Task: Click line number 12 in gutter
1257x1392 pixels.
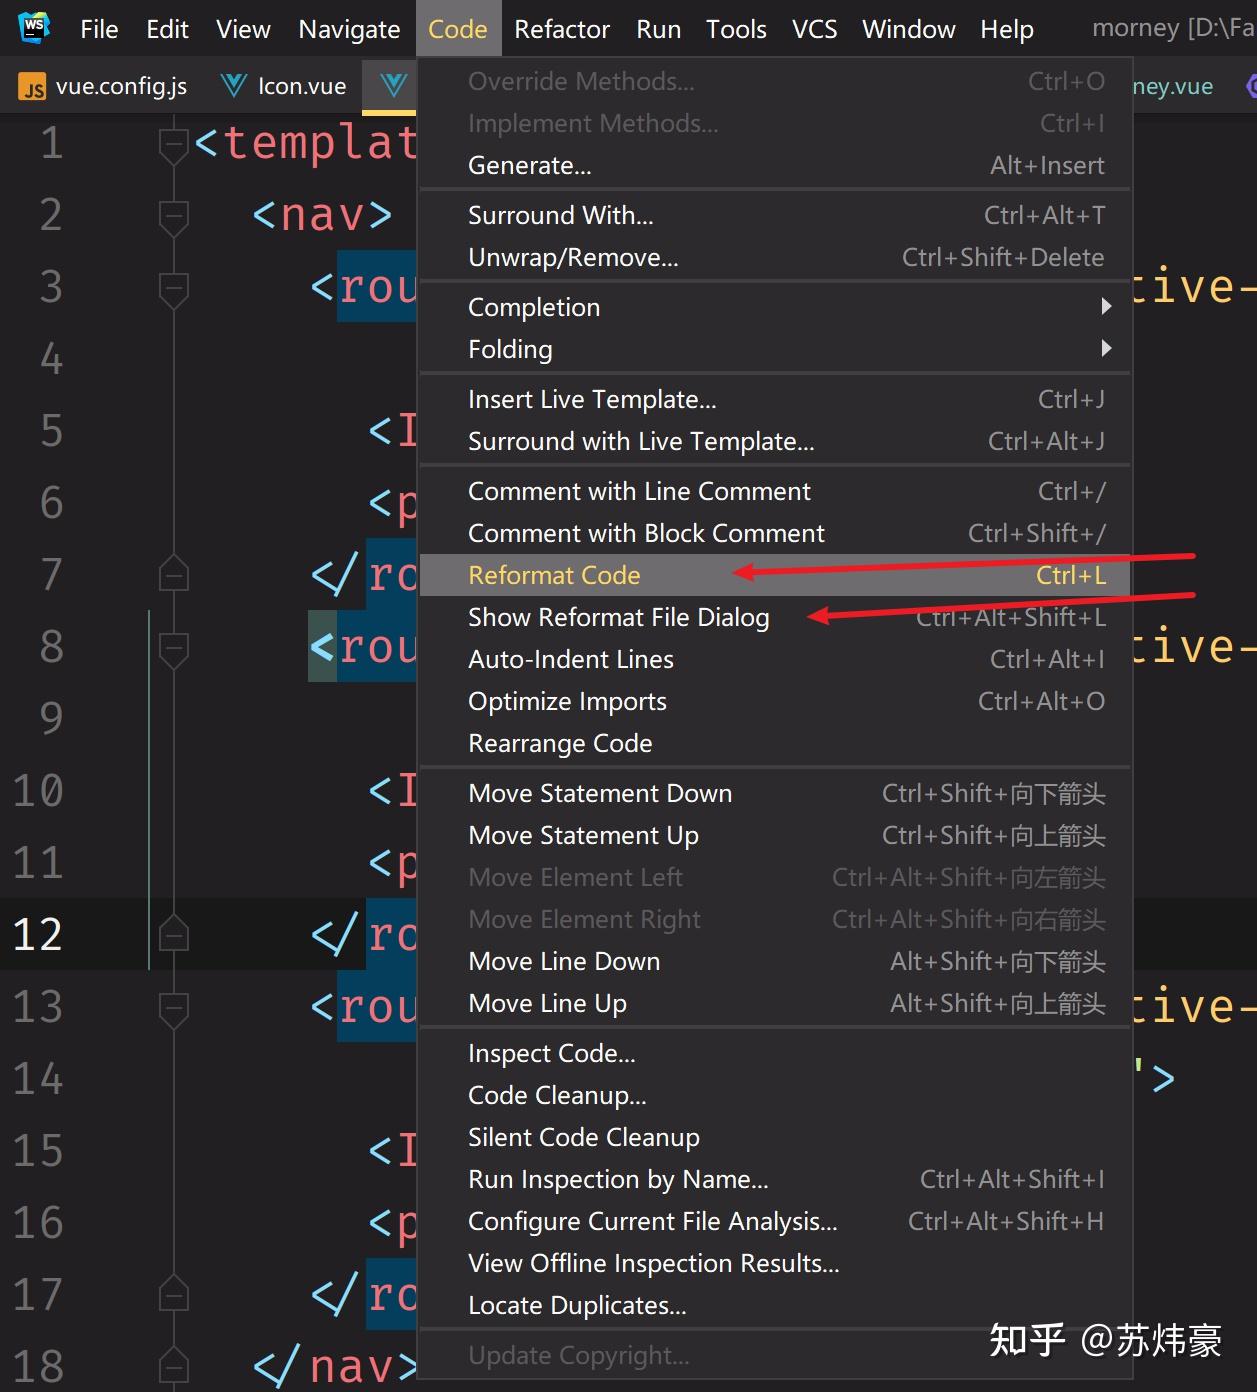Action: (38, 935)
